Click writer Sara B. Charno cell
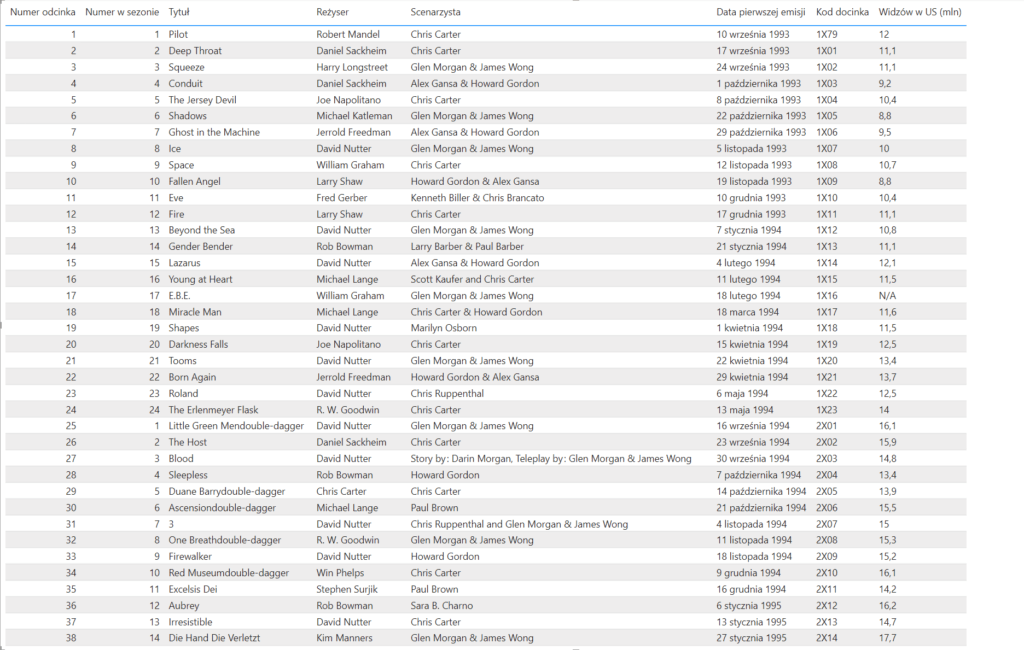The width and height of the screenshot is (1024, 650). (x=441, y=606)
